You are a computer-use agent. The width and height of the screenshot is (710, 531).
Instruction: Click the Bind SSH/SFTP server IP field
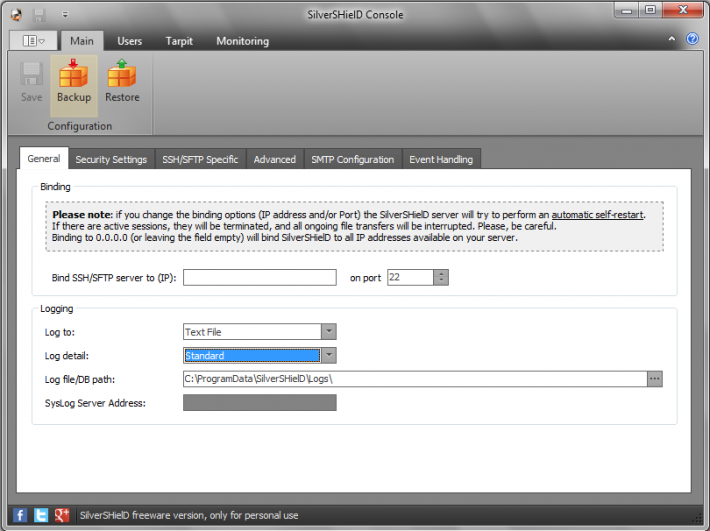point(259,277)
